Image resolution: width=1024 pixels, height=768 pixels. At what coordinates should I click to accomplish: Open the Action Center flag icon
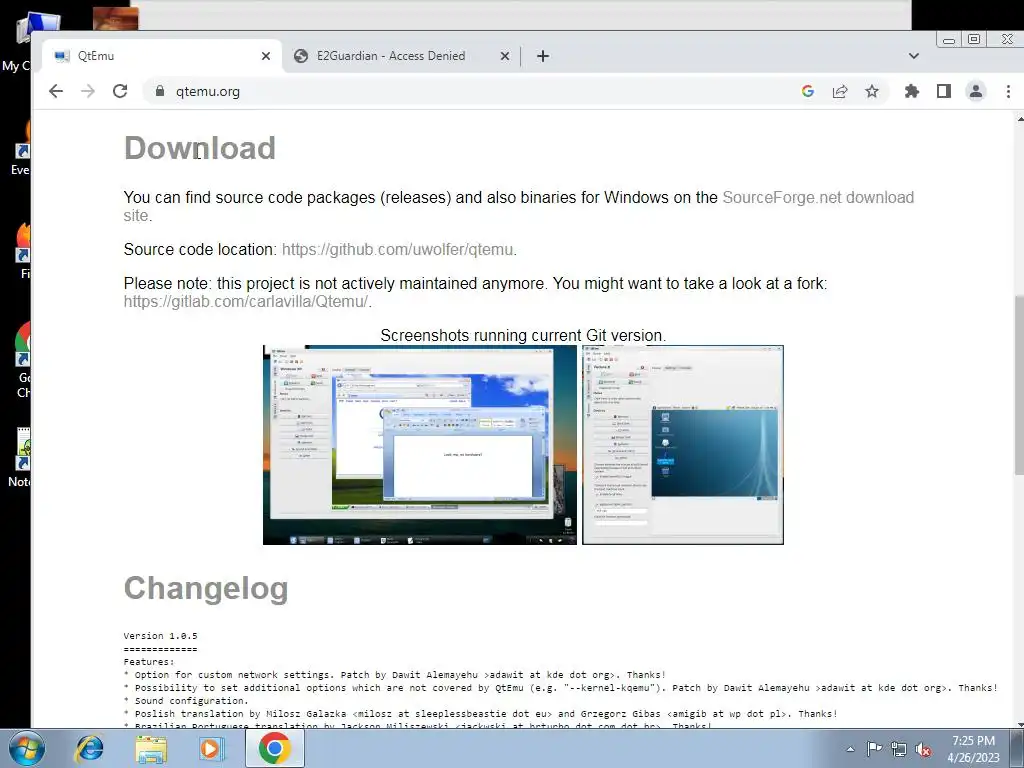pyautogui.click(x=874, y=749)
